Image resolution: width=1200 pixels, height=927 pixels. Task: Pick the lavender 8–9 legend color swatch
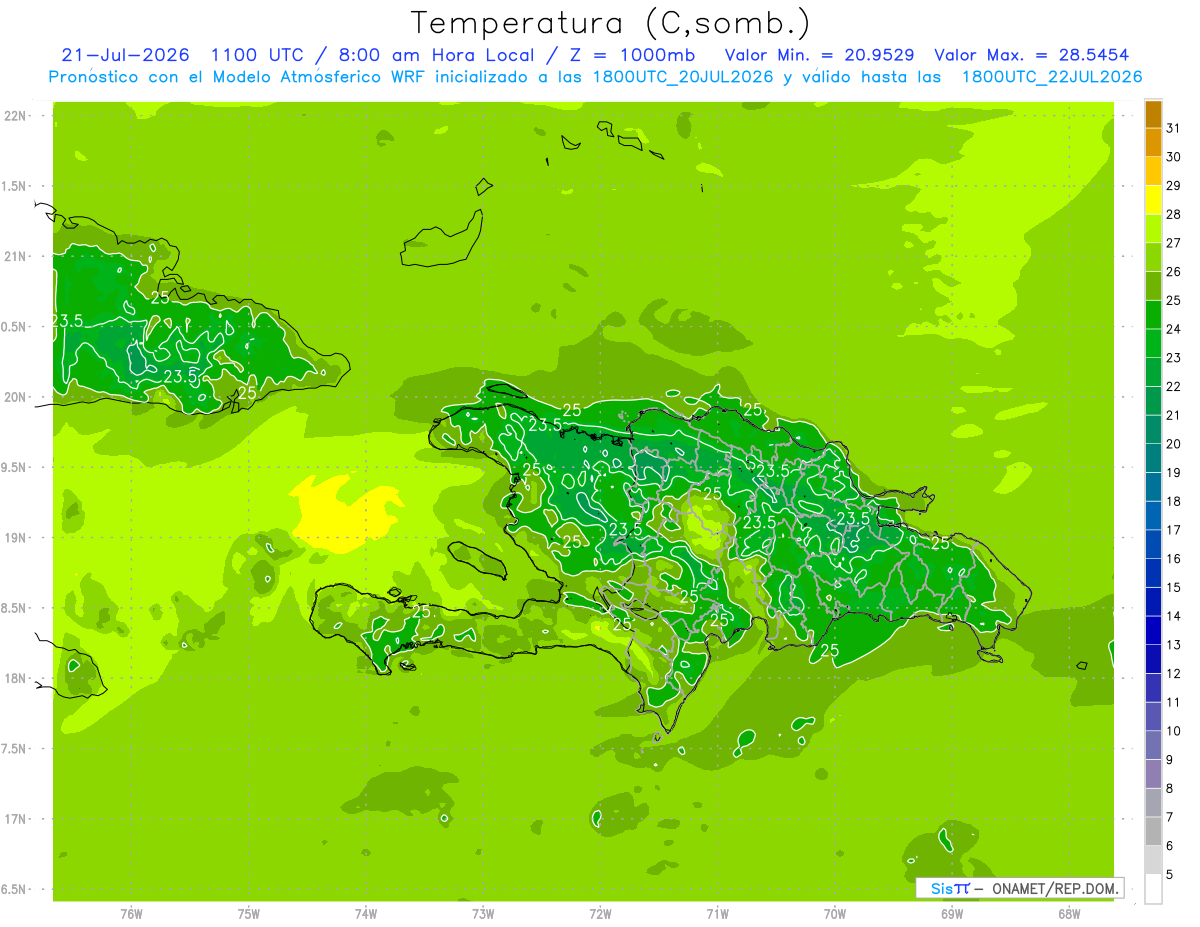[1153, 774]
